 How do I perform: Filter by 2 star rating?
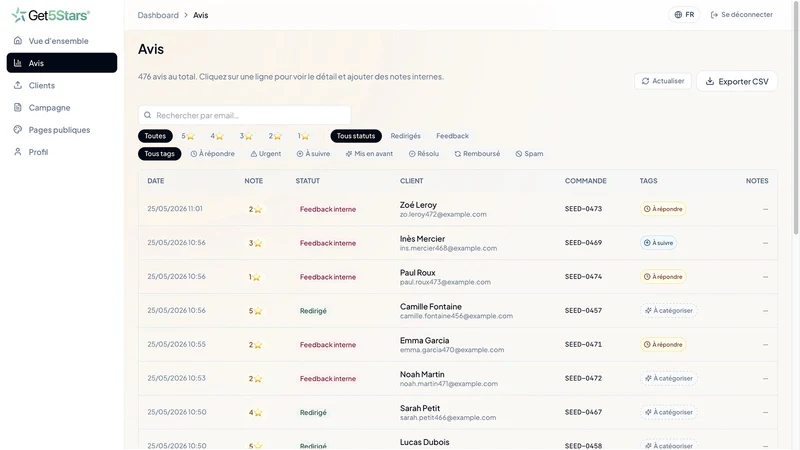click(276, 136)
